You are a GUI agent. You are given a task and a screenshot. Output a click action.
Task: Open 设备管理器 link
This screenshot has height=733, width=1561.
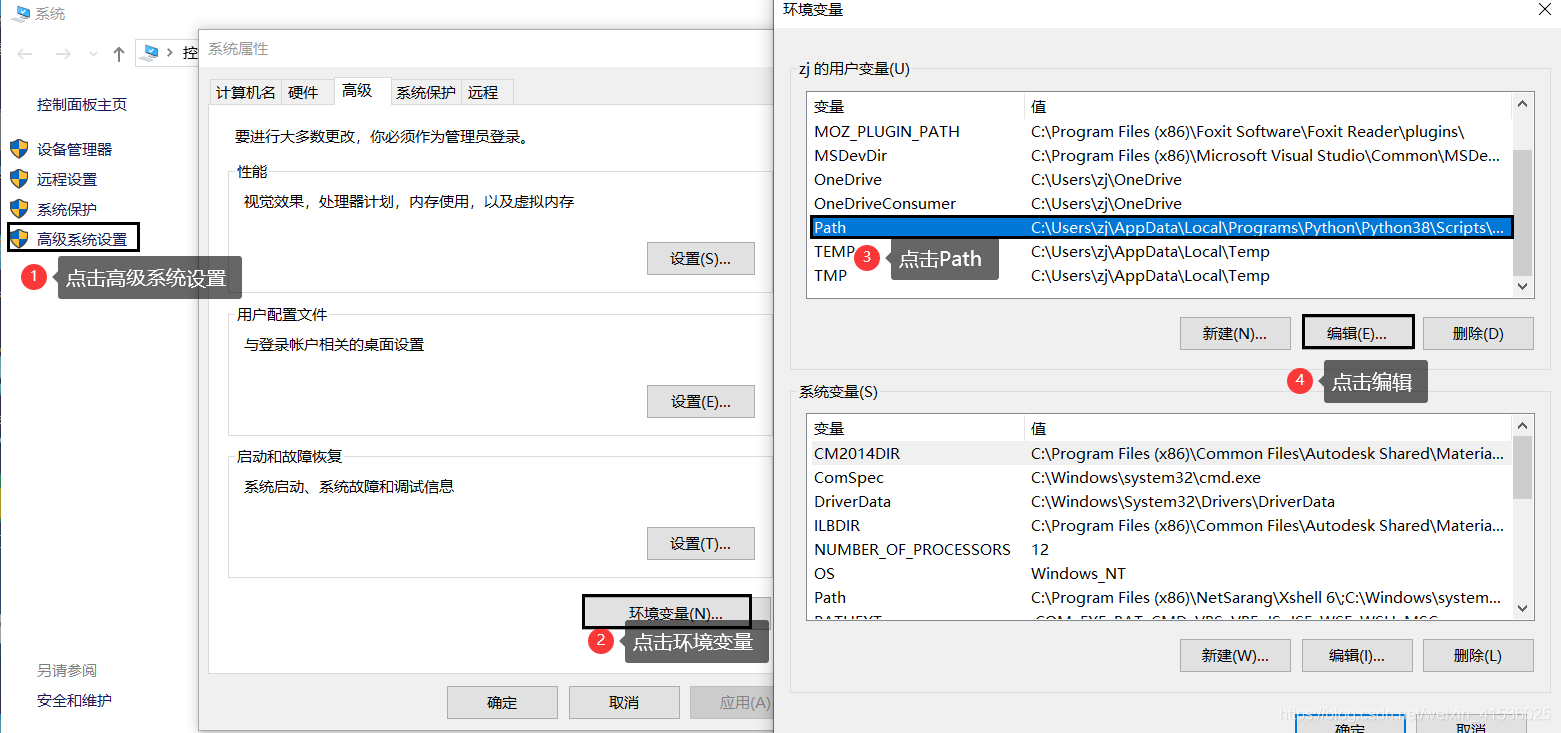point(75,149)
